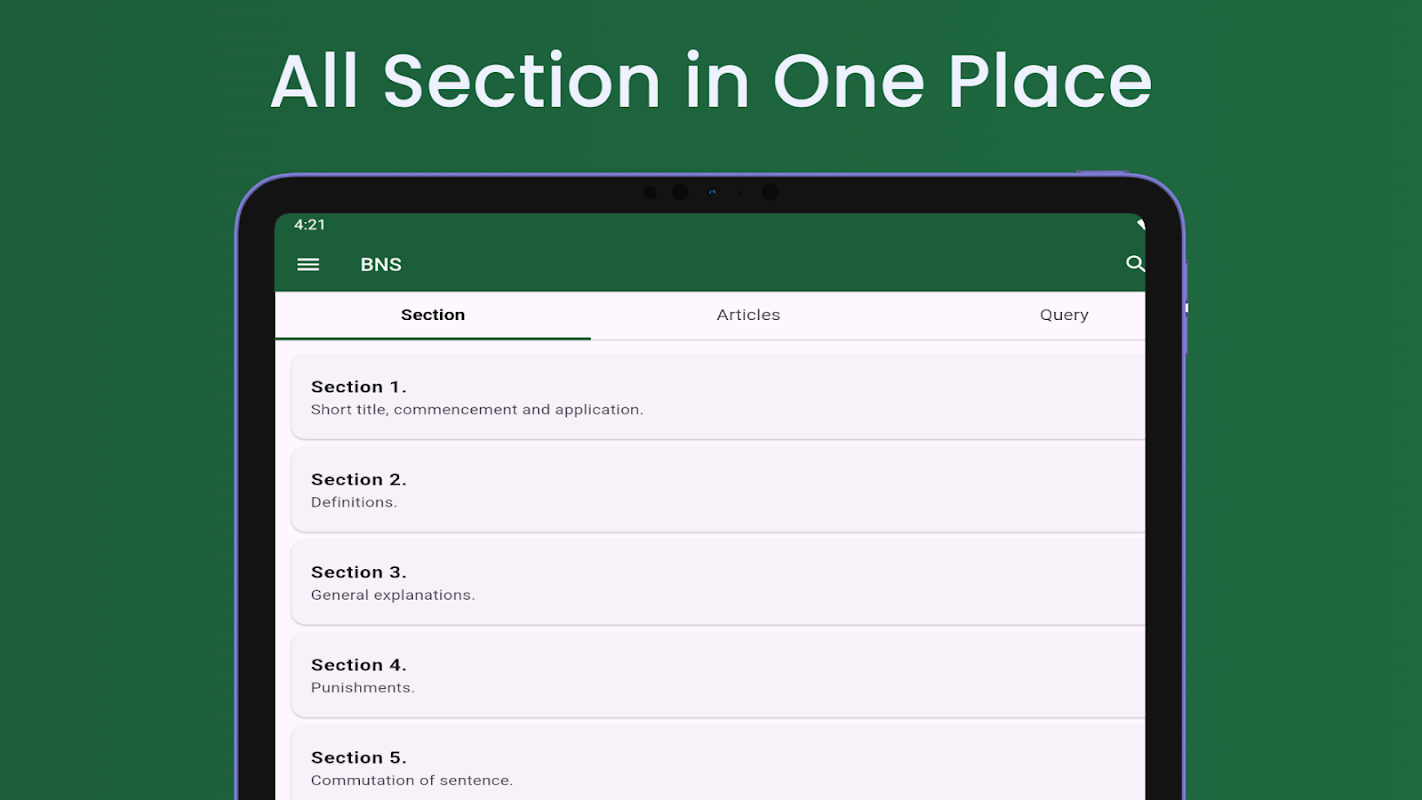Select Section 3 General explanations

pyautogui.click(x=718, y=583)
